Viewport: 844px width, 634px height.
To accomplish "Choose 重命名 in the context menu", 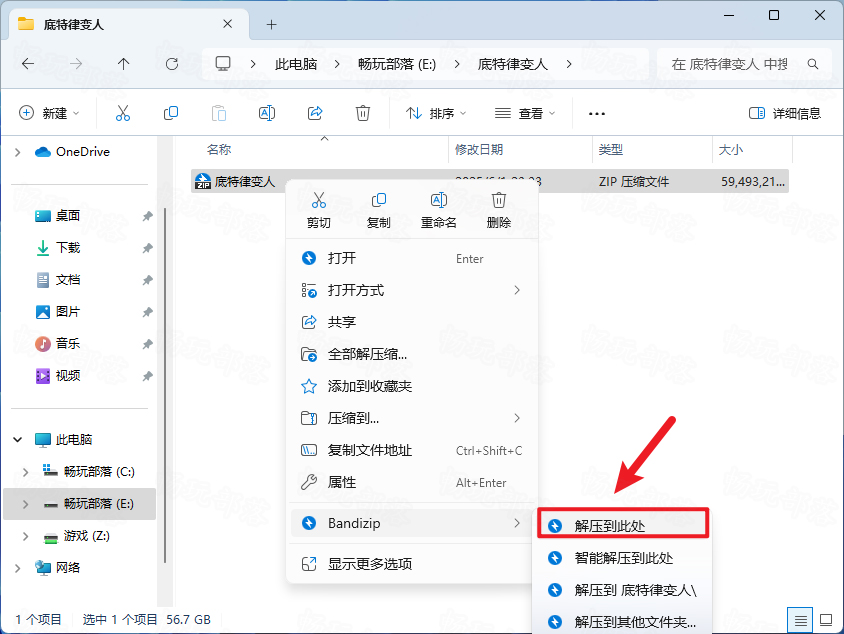I will tap(439, 210).
